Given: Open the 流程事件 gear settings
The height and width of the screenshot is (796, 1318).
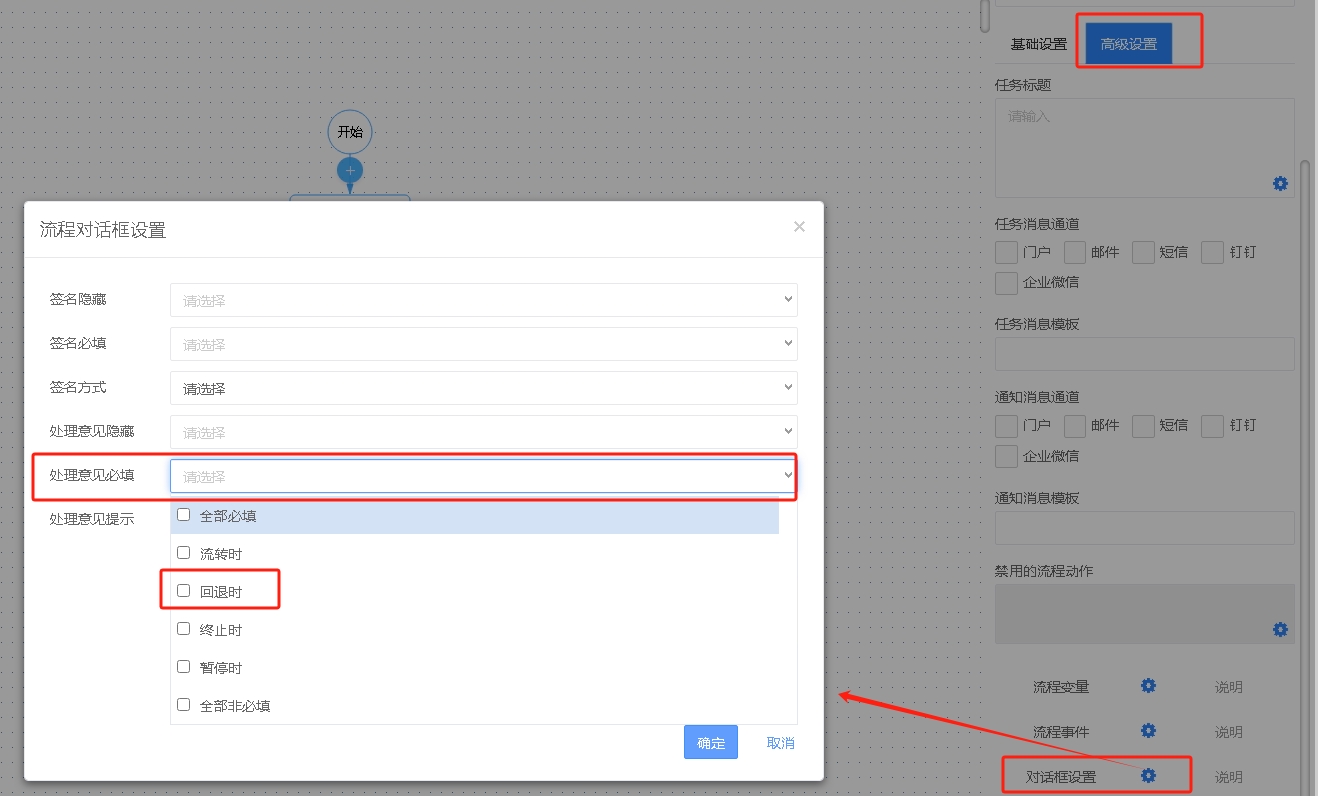Looking at the screenshot, I should pyautogui.click(x=1148, y=731).
